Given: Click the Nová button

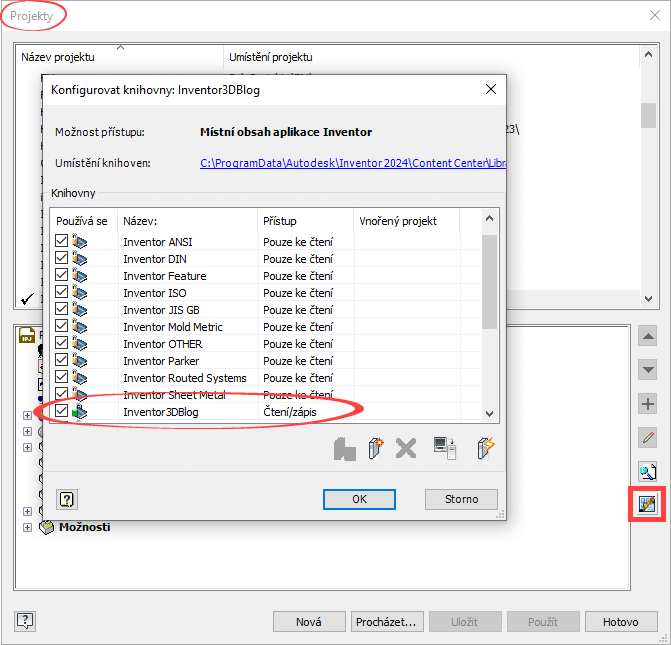Looking at the screenshot, I should point(309,621).
